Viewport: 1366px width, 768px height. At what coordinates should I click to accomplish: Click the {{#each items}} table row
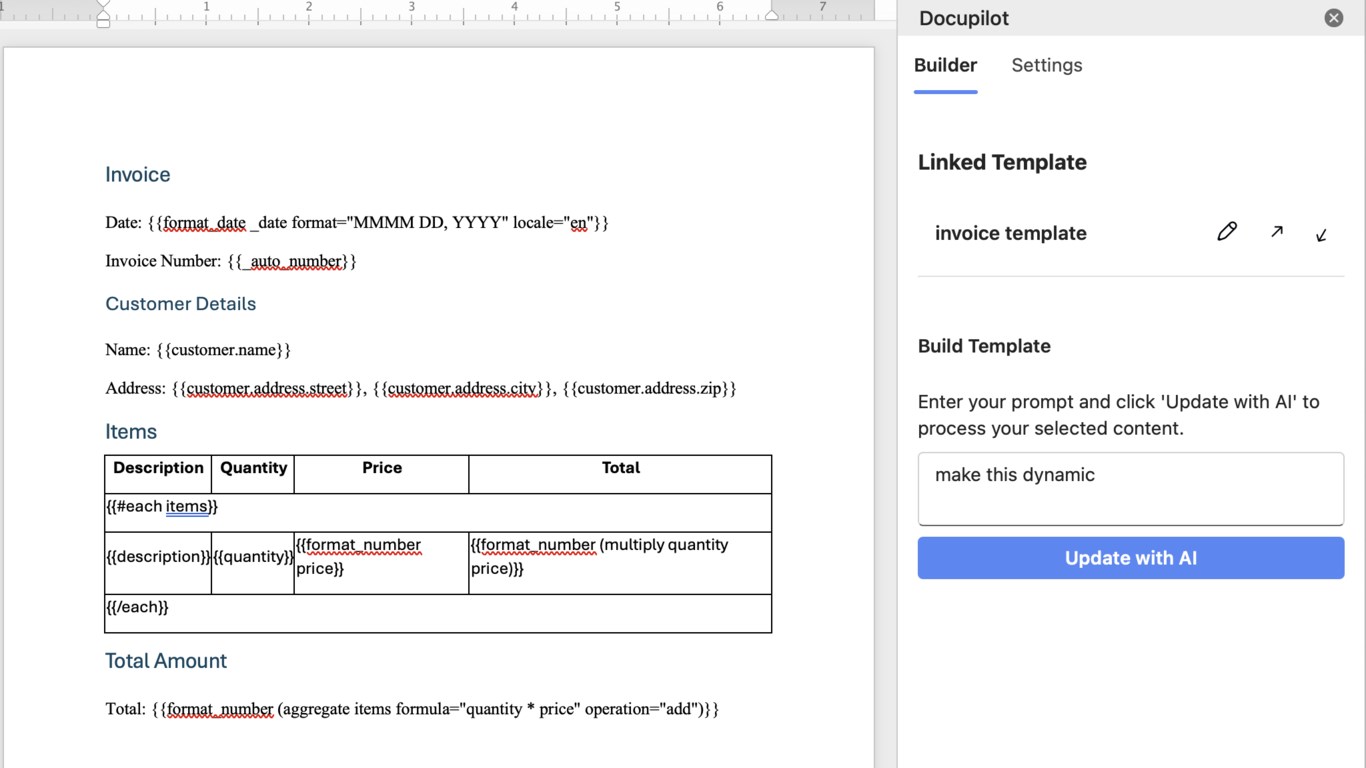[x=438, y=513]
